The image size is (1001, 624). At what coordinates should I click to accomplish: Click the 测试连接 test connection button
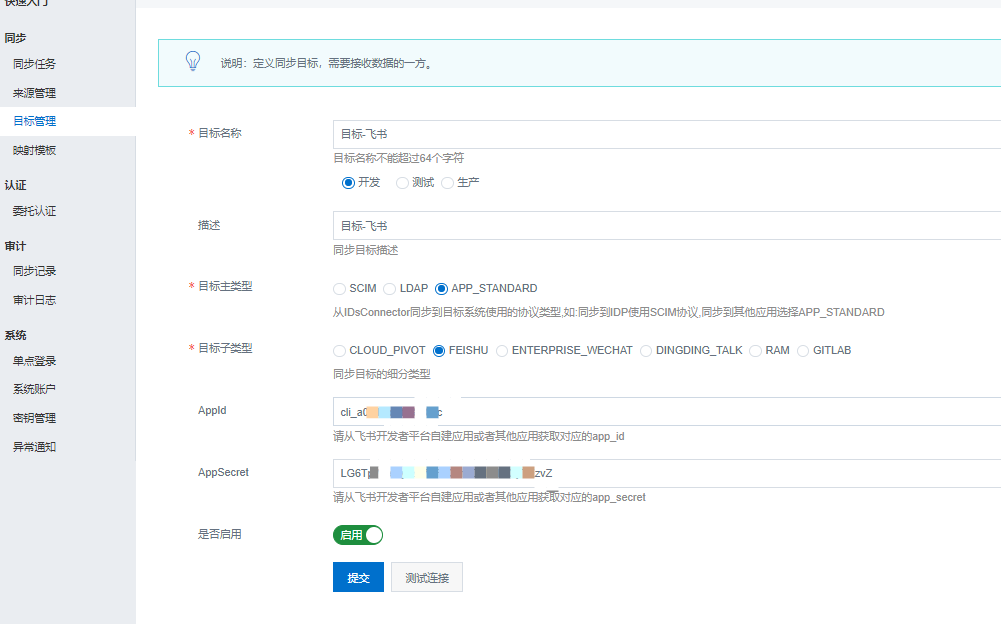click(x=427, y=577)
